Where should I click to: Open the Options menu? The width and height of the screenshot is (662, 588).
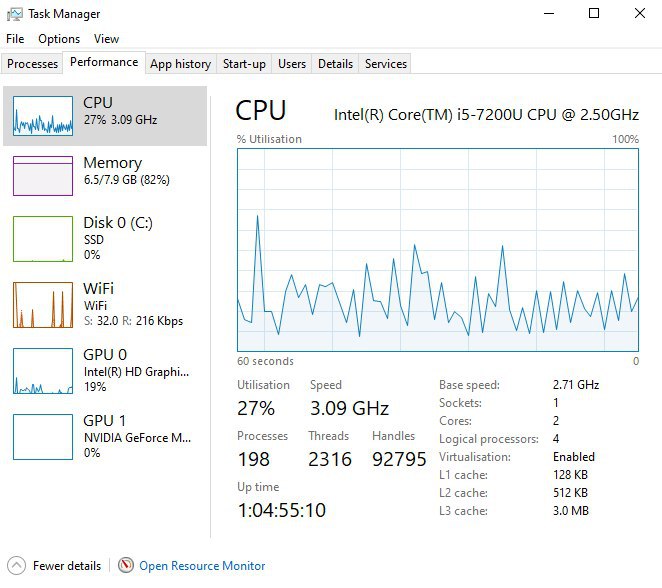(x=59, y=39)
